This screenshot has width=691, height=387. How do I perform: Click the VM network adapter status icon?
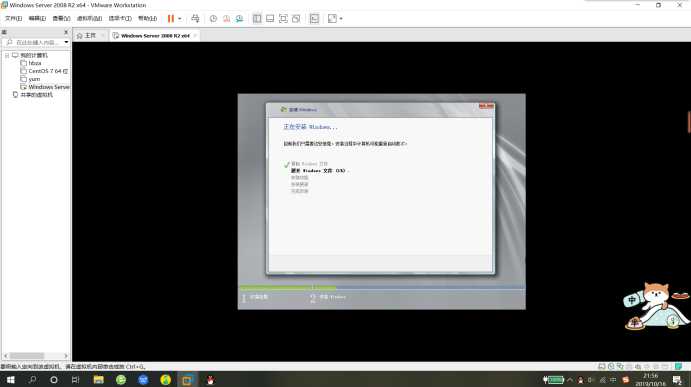pyautogui.click(x=620, y=366)
